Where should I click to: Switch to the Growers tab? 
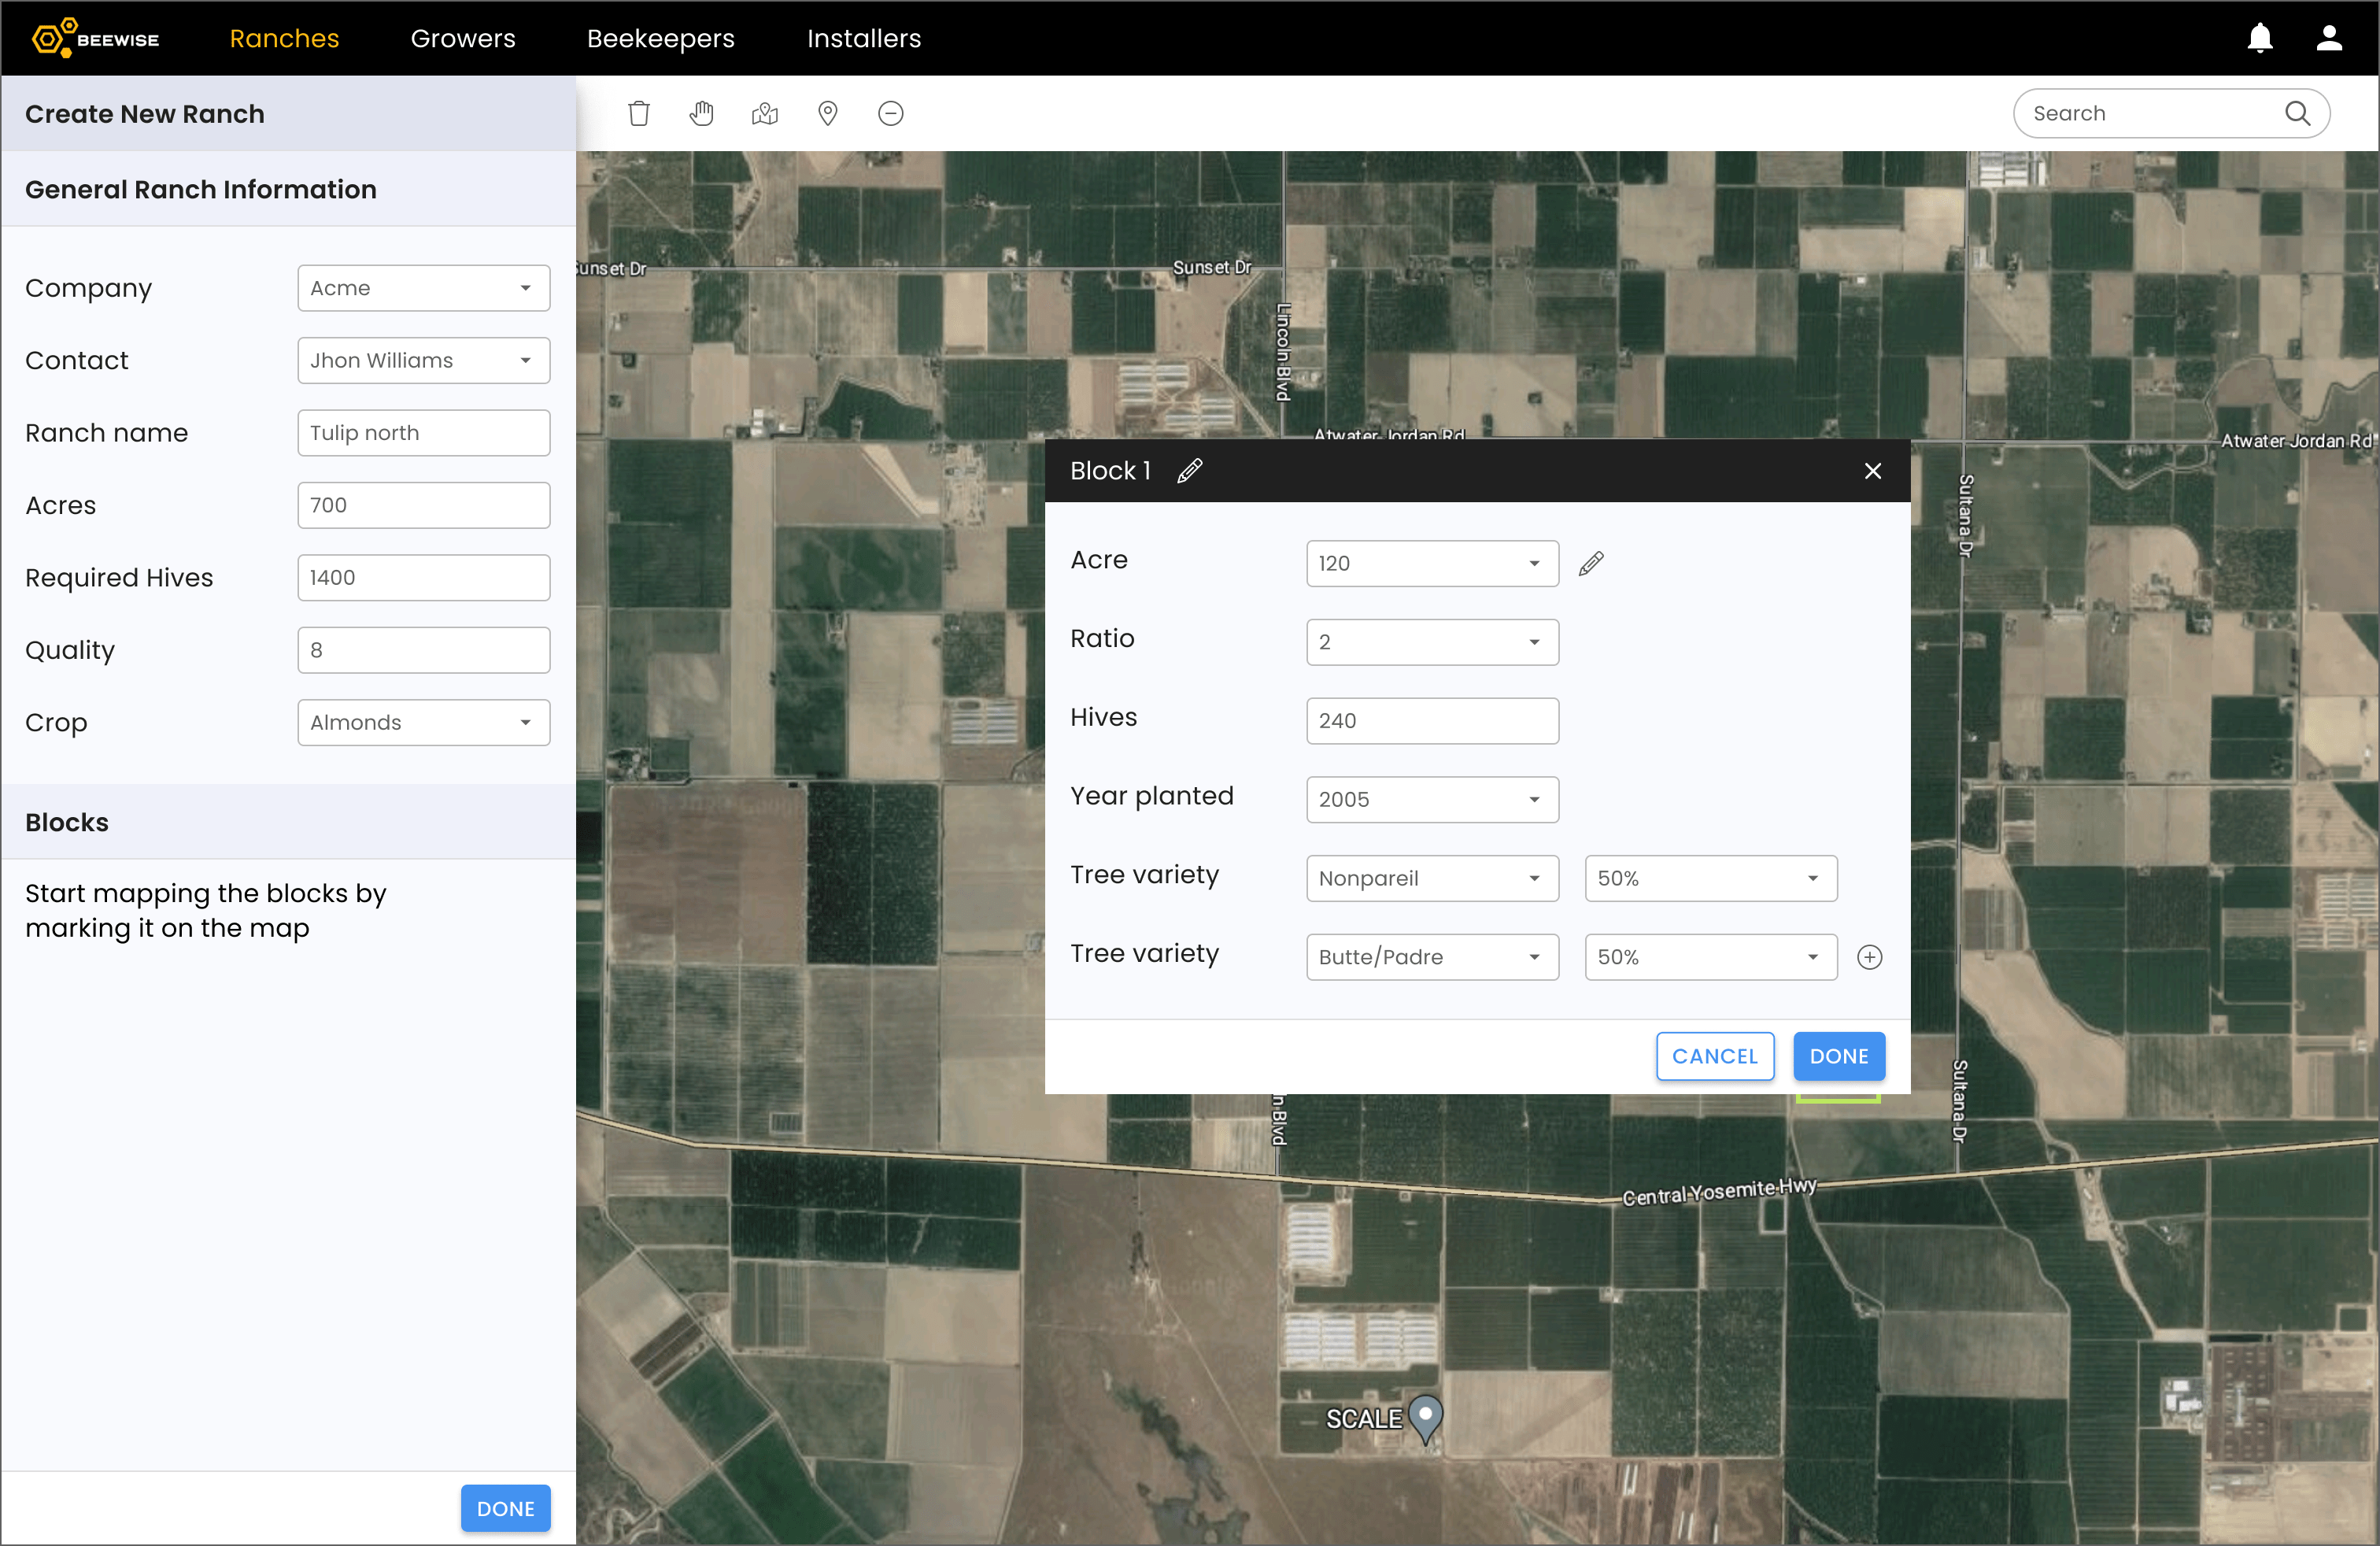(x=462, y=38)
